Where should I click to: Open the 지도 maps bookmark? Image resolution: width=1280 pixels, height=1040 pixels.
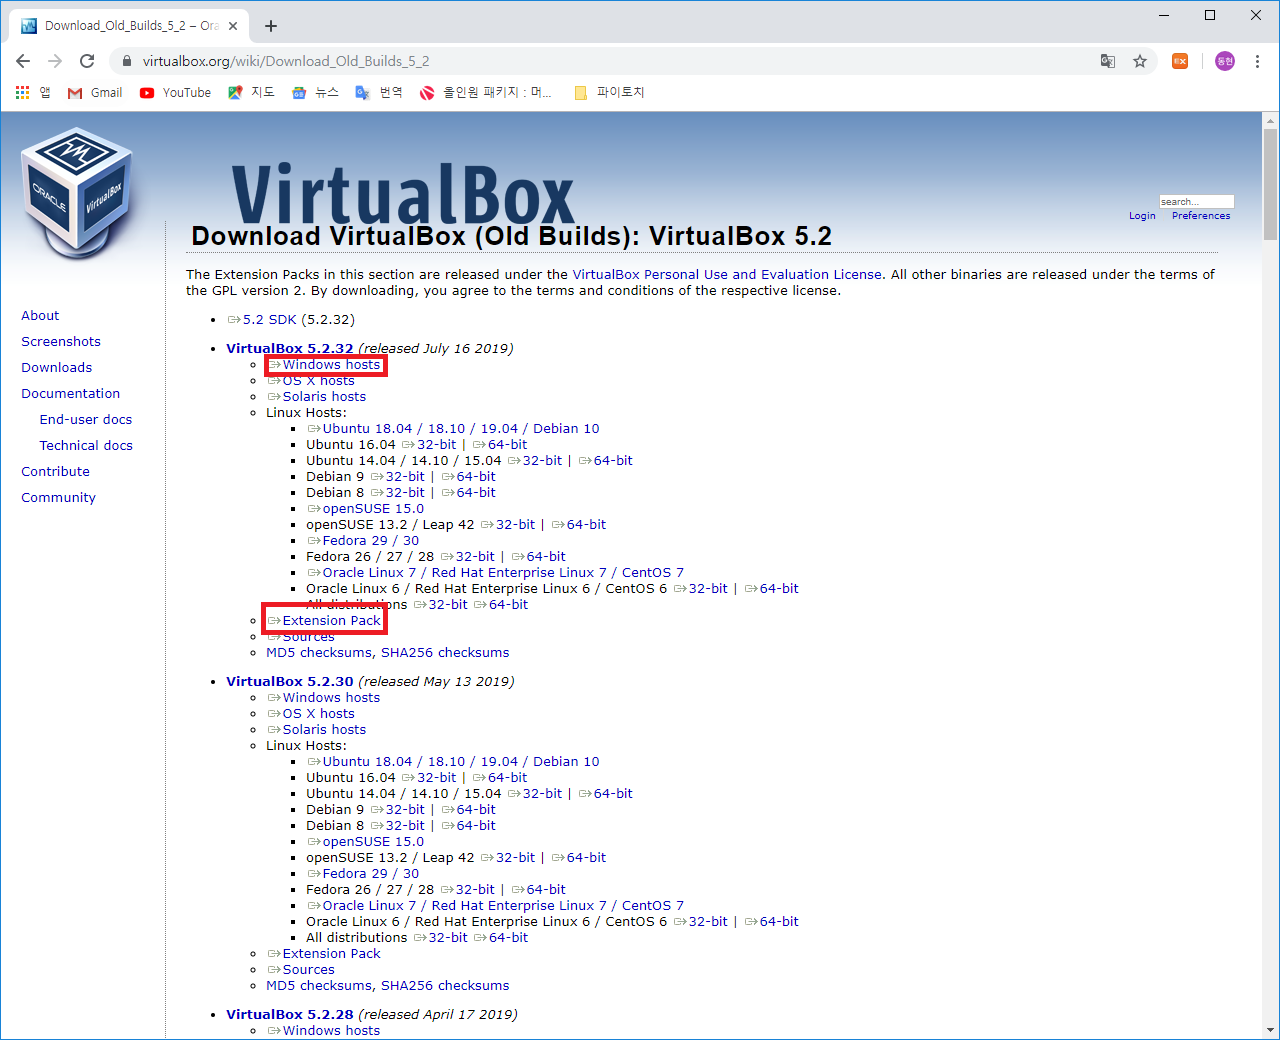pos(251,92)
